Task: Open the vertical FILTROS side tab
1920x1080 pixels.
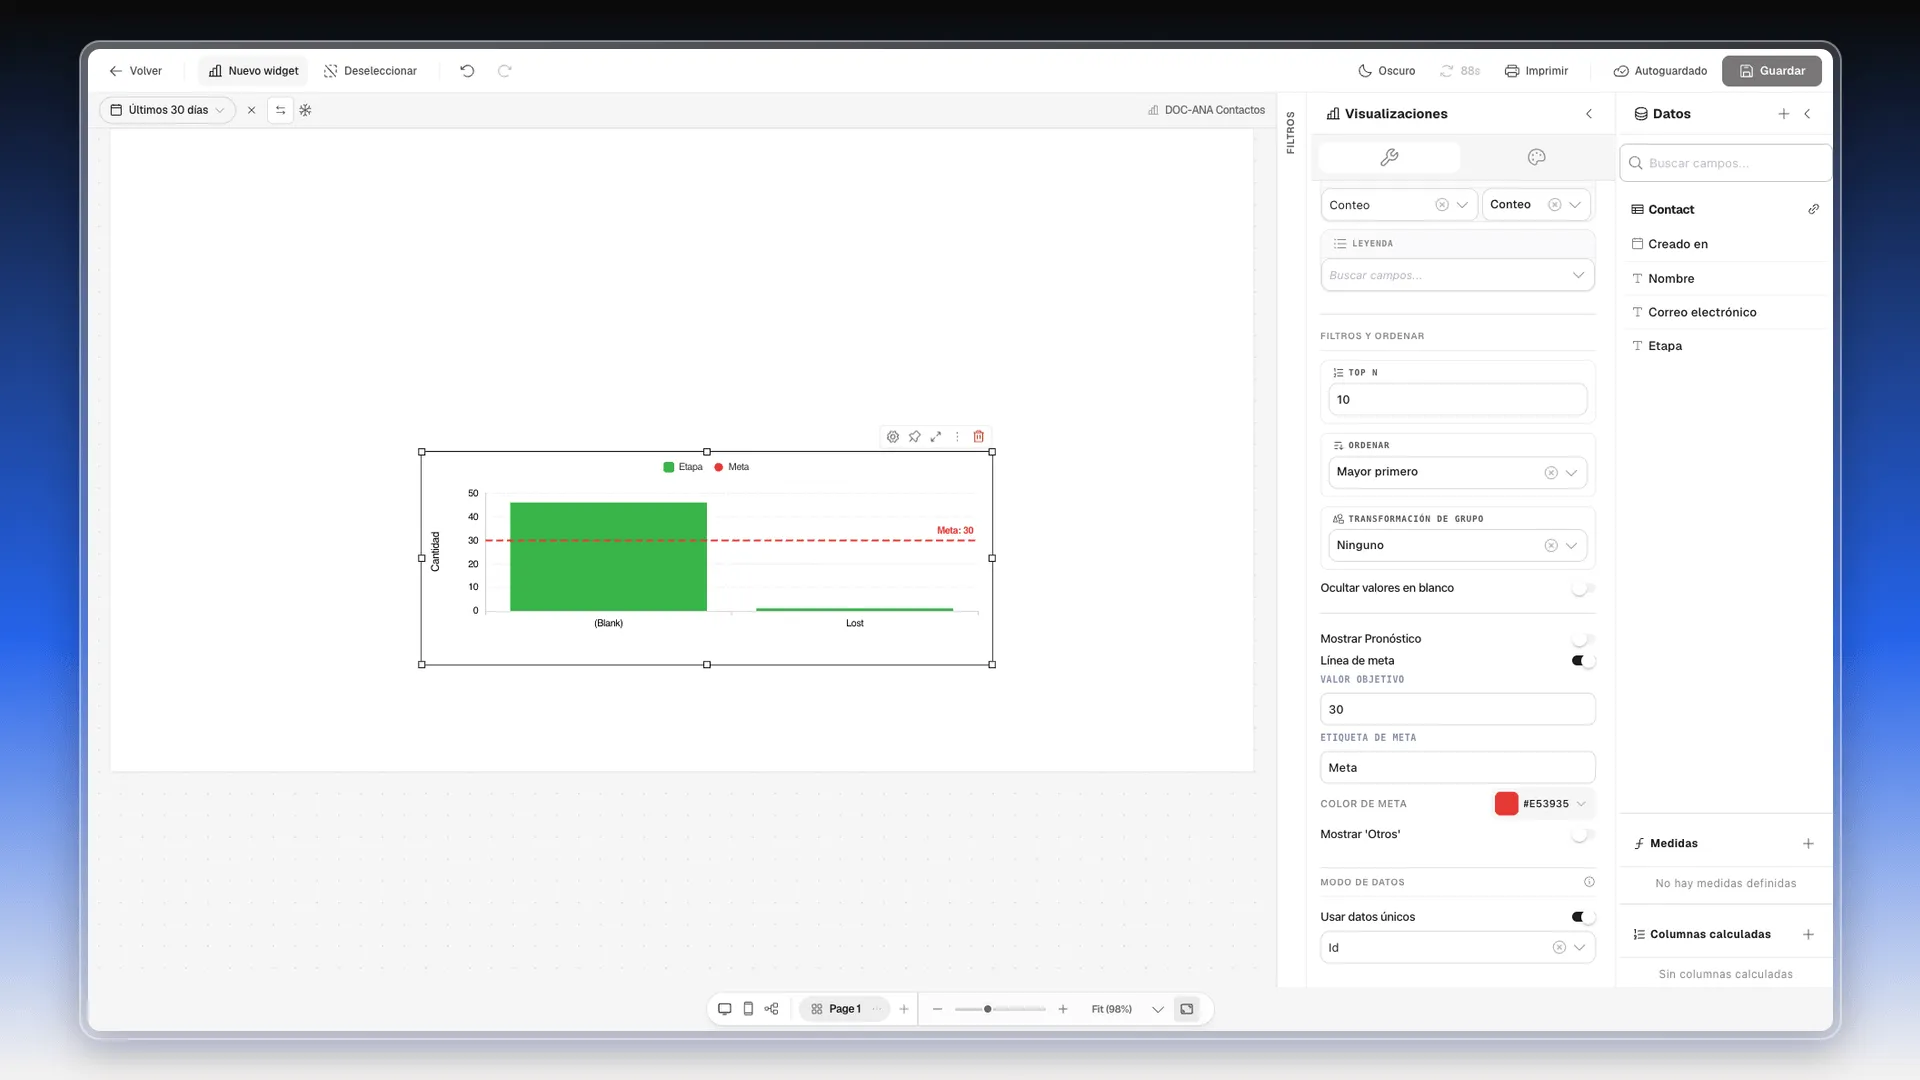Action: [x=1290, y=133]
